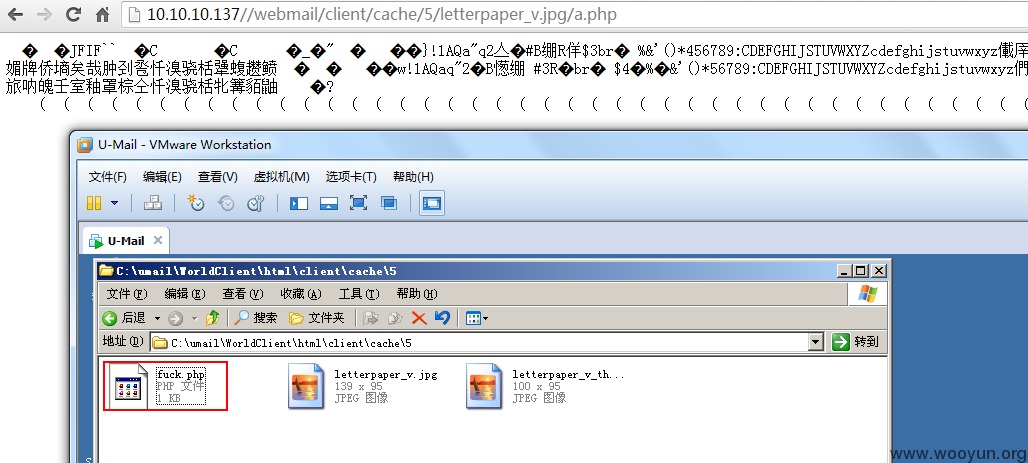Open Explorer 查看(V) menu in guest window
The height and width of the screenshot is (463, 1028).
pos(243,293)
